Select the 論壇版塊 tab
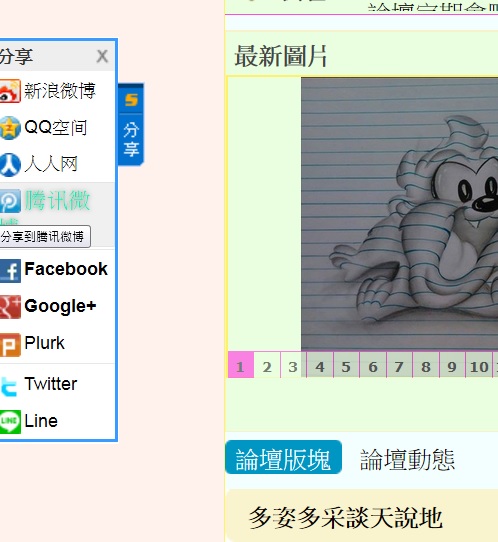The width and height of the screenshot is (498, 542). (283, 457)
